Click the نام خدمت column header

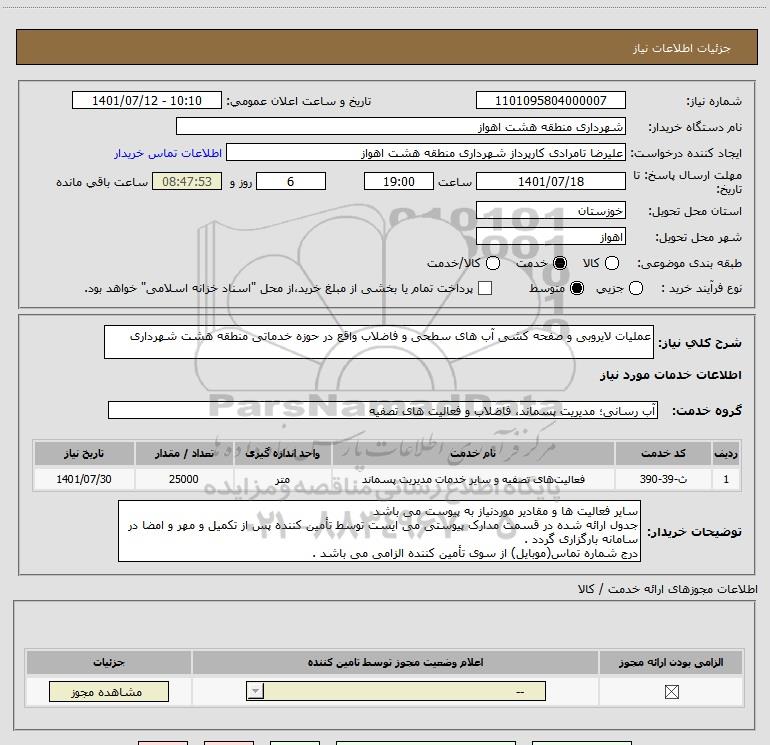click(x=473, y=453)
